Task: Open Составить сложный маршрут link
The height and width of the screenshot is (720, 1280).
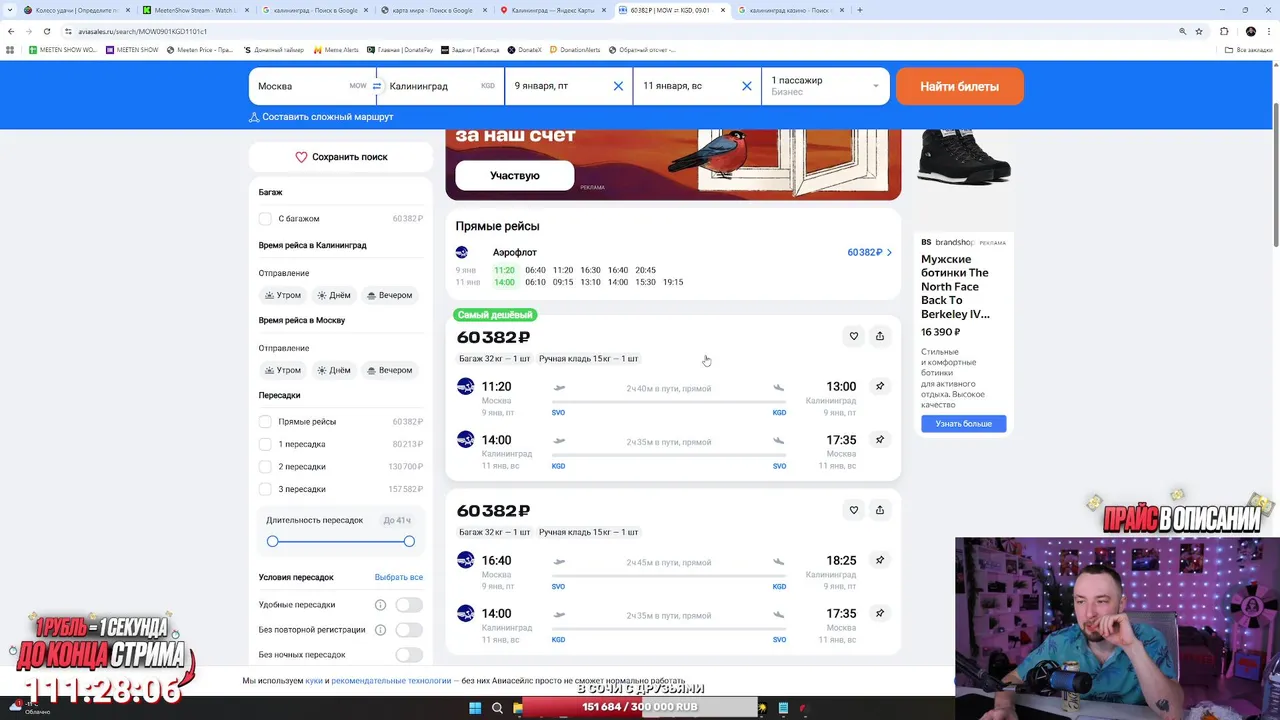Action: 321,117
